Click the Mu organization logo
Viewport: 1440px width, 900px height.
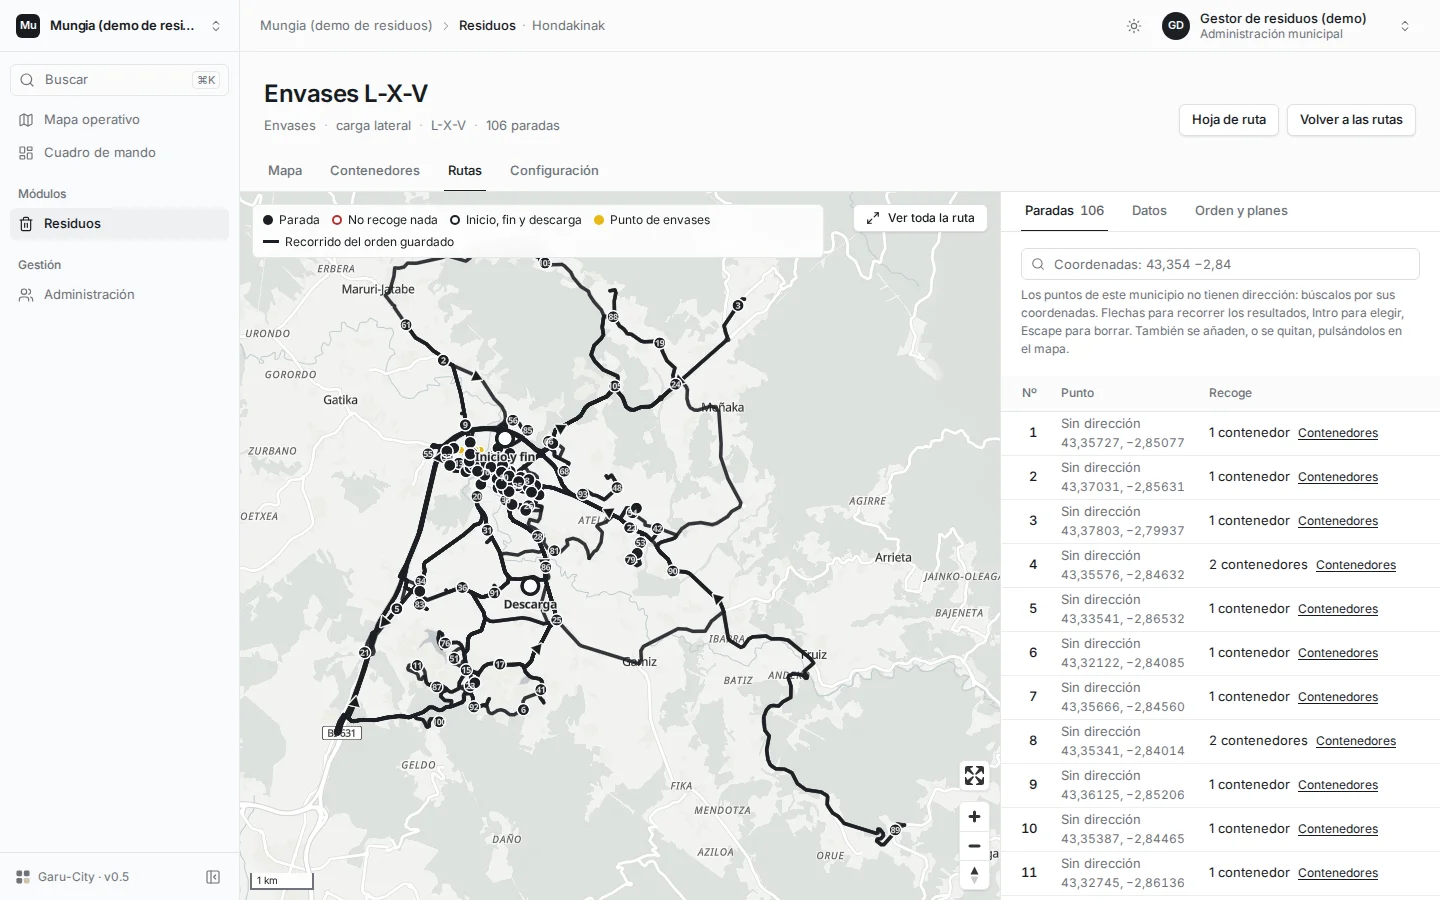pos(28,26)
